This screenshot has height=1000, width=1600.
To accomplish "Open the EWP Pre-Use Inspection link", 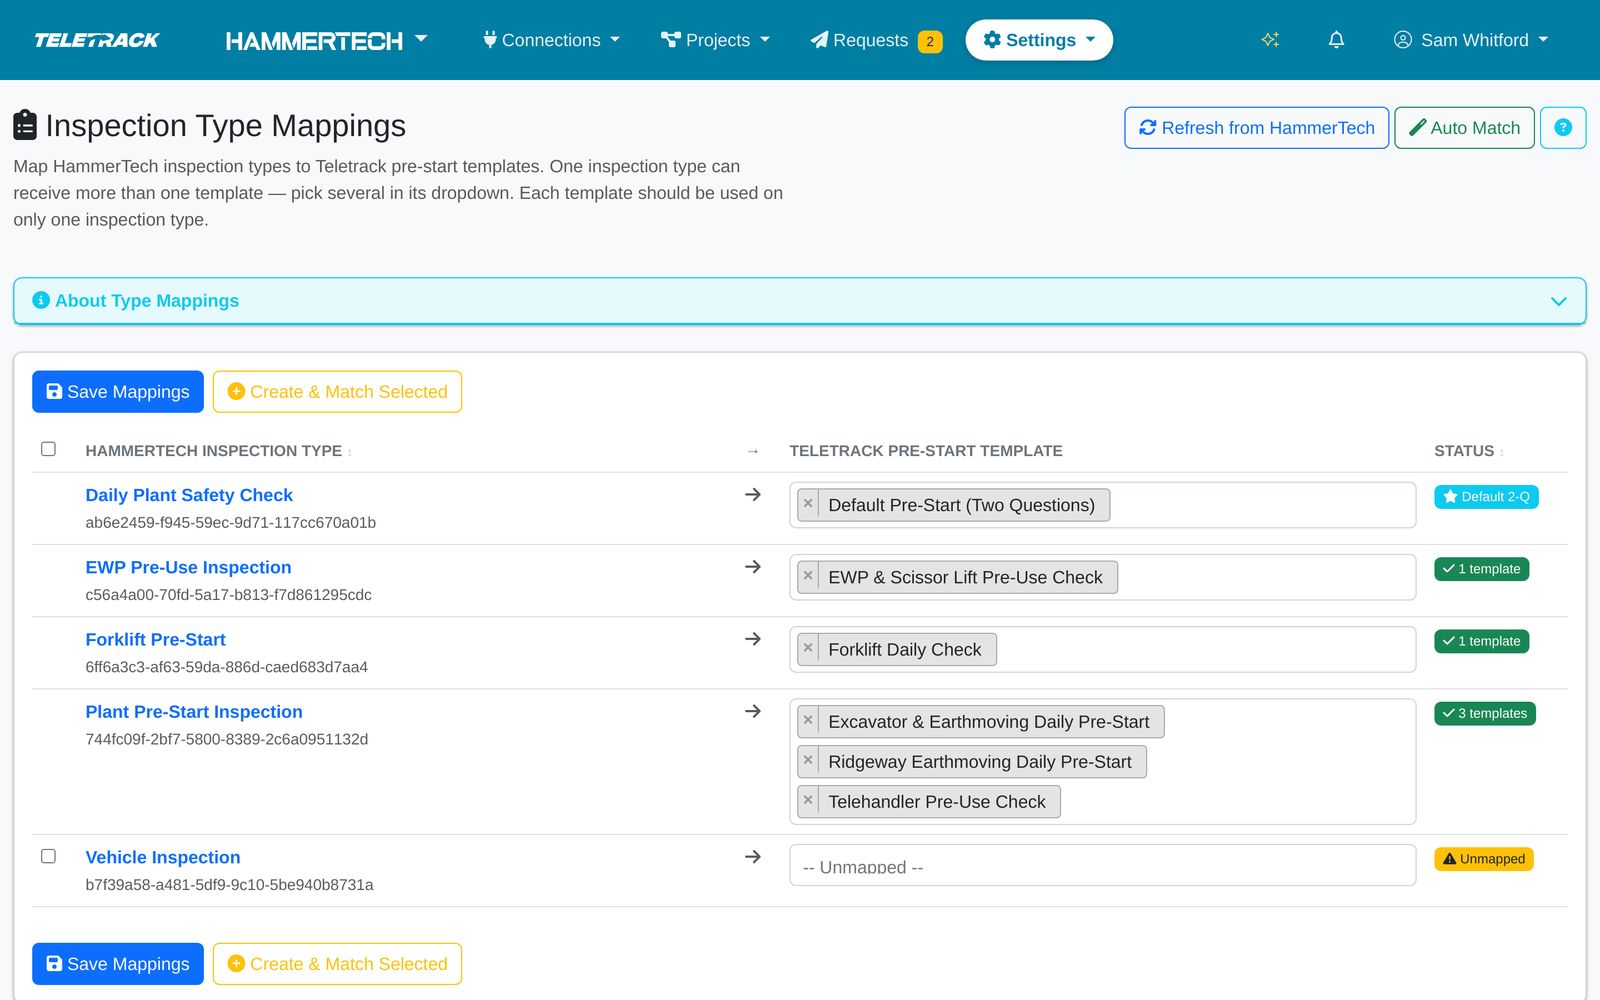I will coord(188,567).
